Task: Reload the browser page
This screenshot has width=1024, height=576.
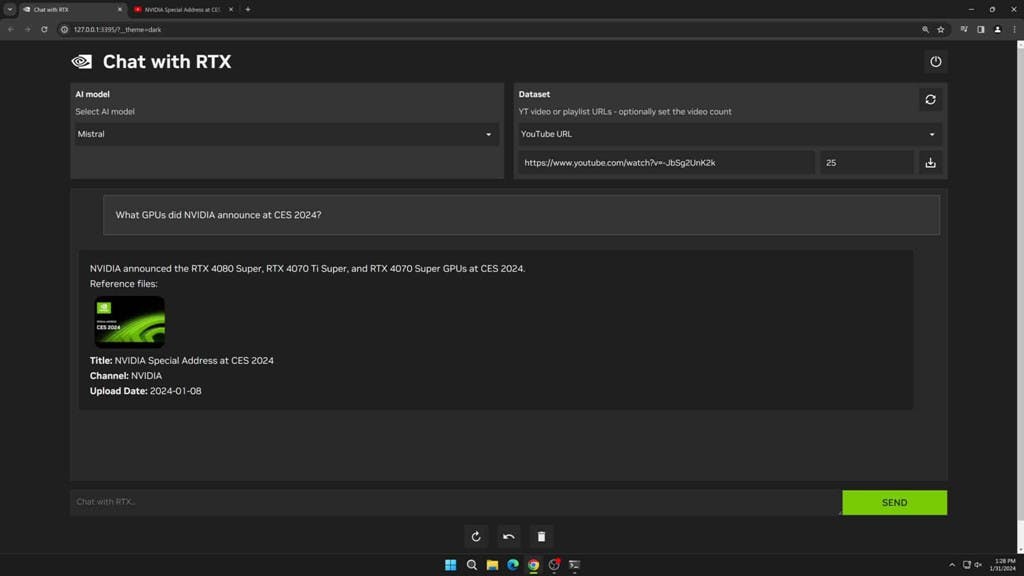Action: (x=44, y=29)
